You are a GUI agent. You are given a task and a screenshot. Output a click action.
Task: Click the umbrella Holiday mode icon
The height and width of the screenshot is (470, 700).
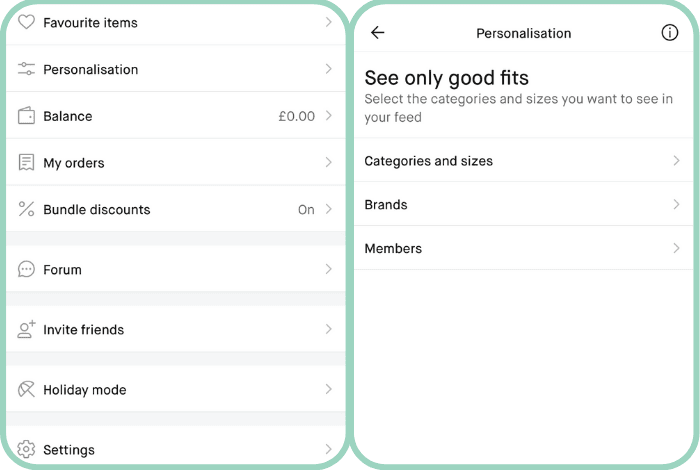click(27, 390)
